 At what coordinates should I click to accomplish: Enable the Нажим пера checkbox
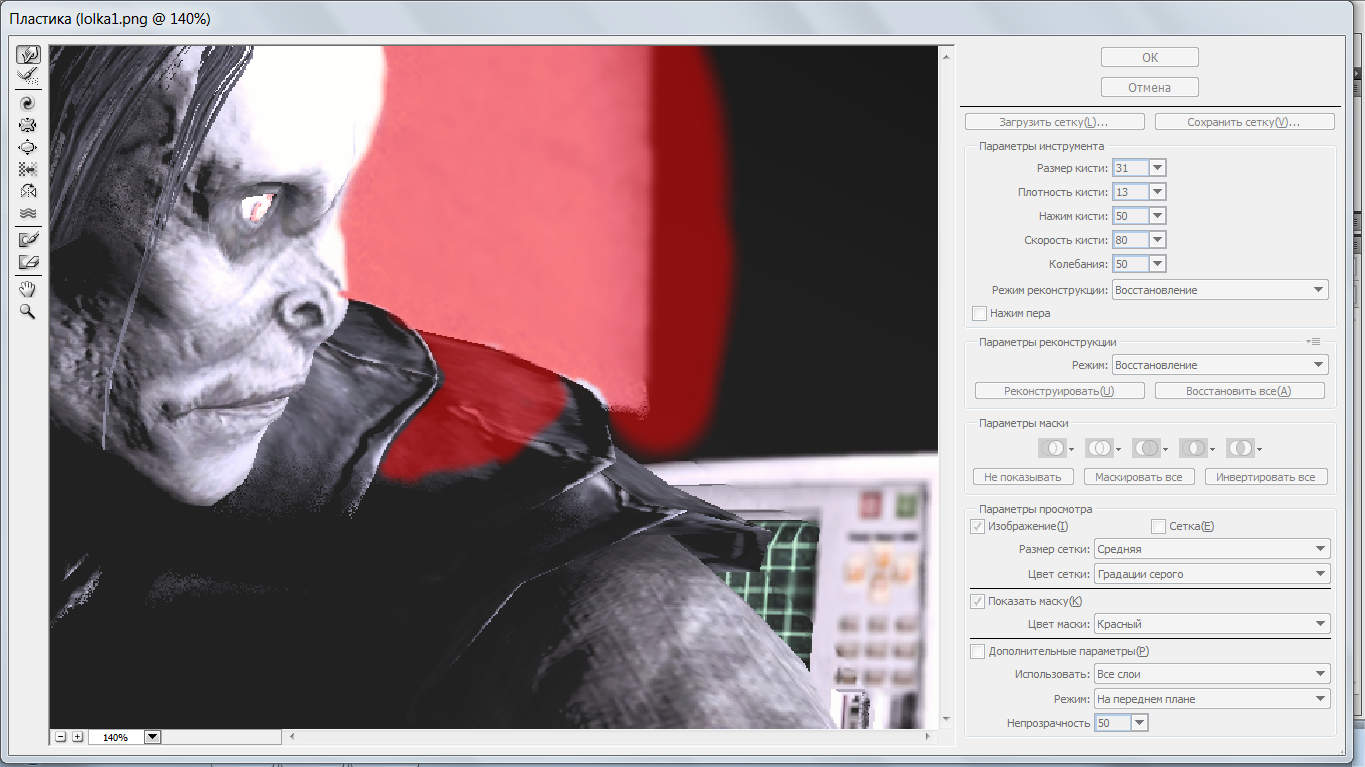point(979,313)
